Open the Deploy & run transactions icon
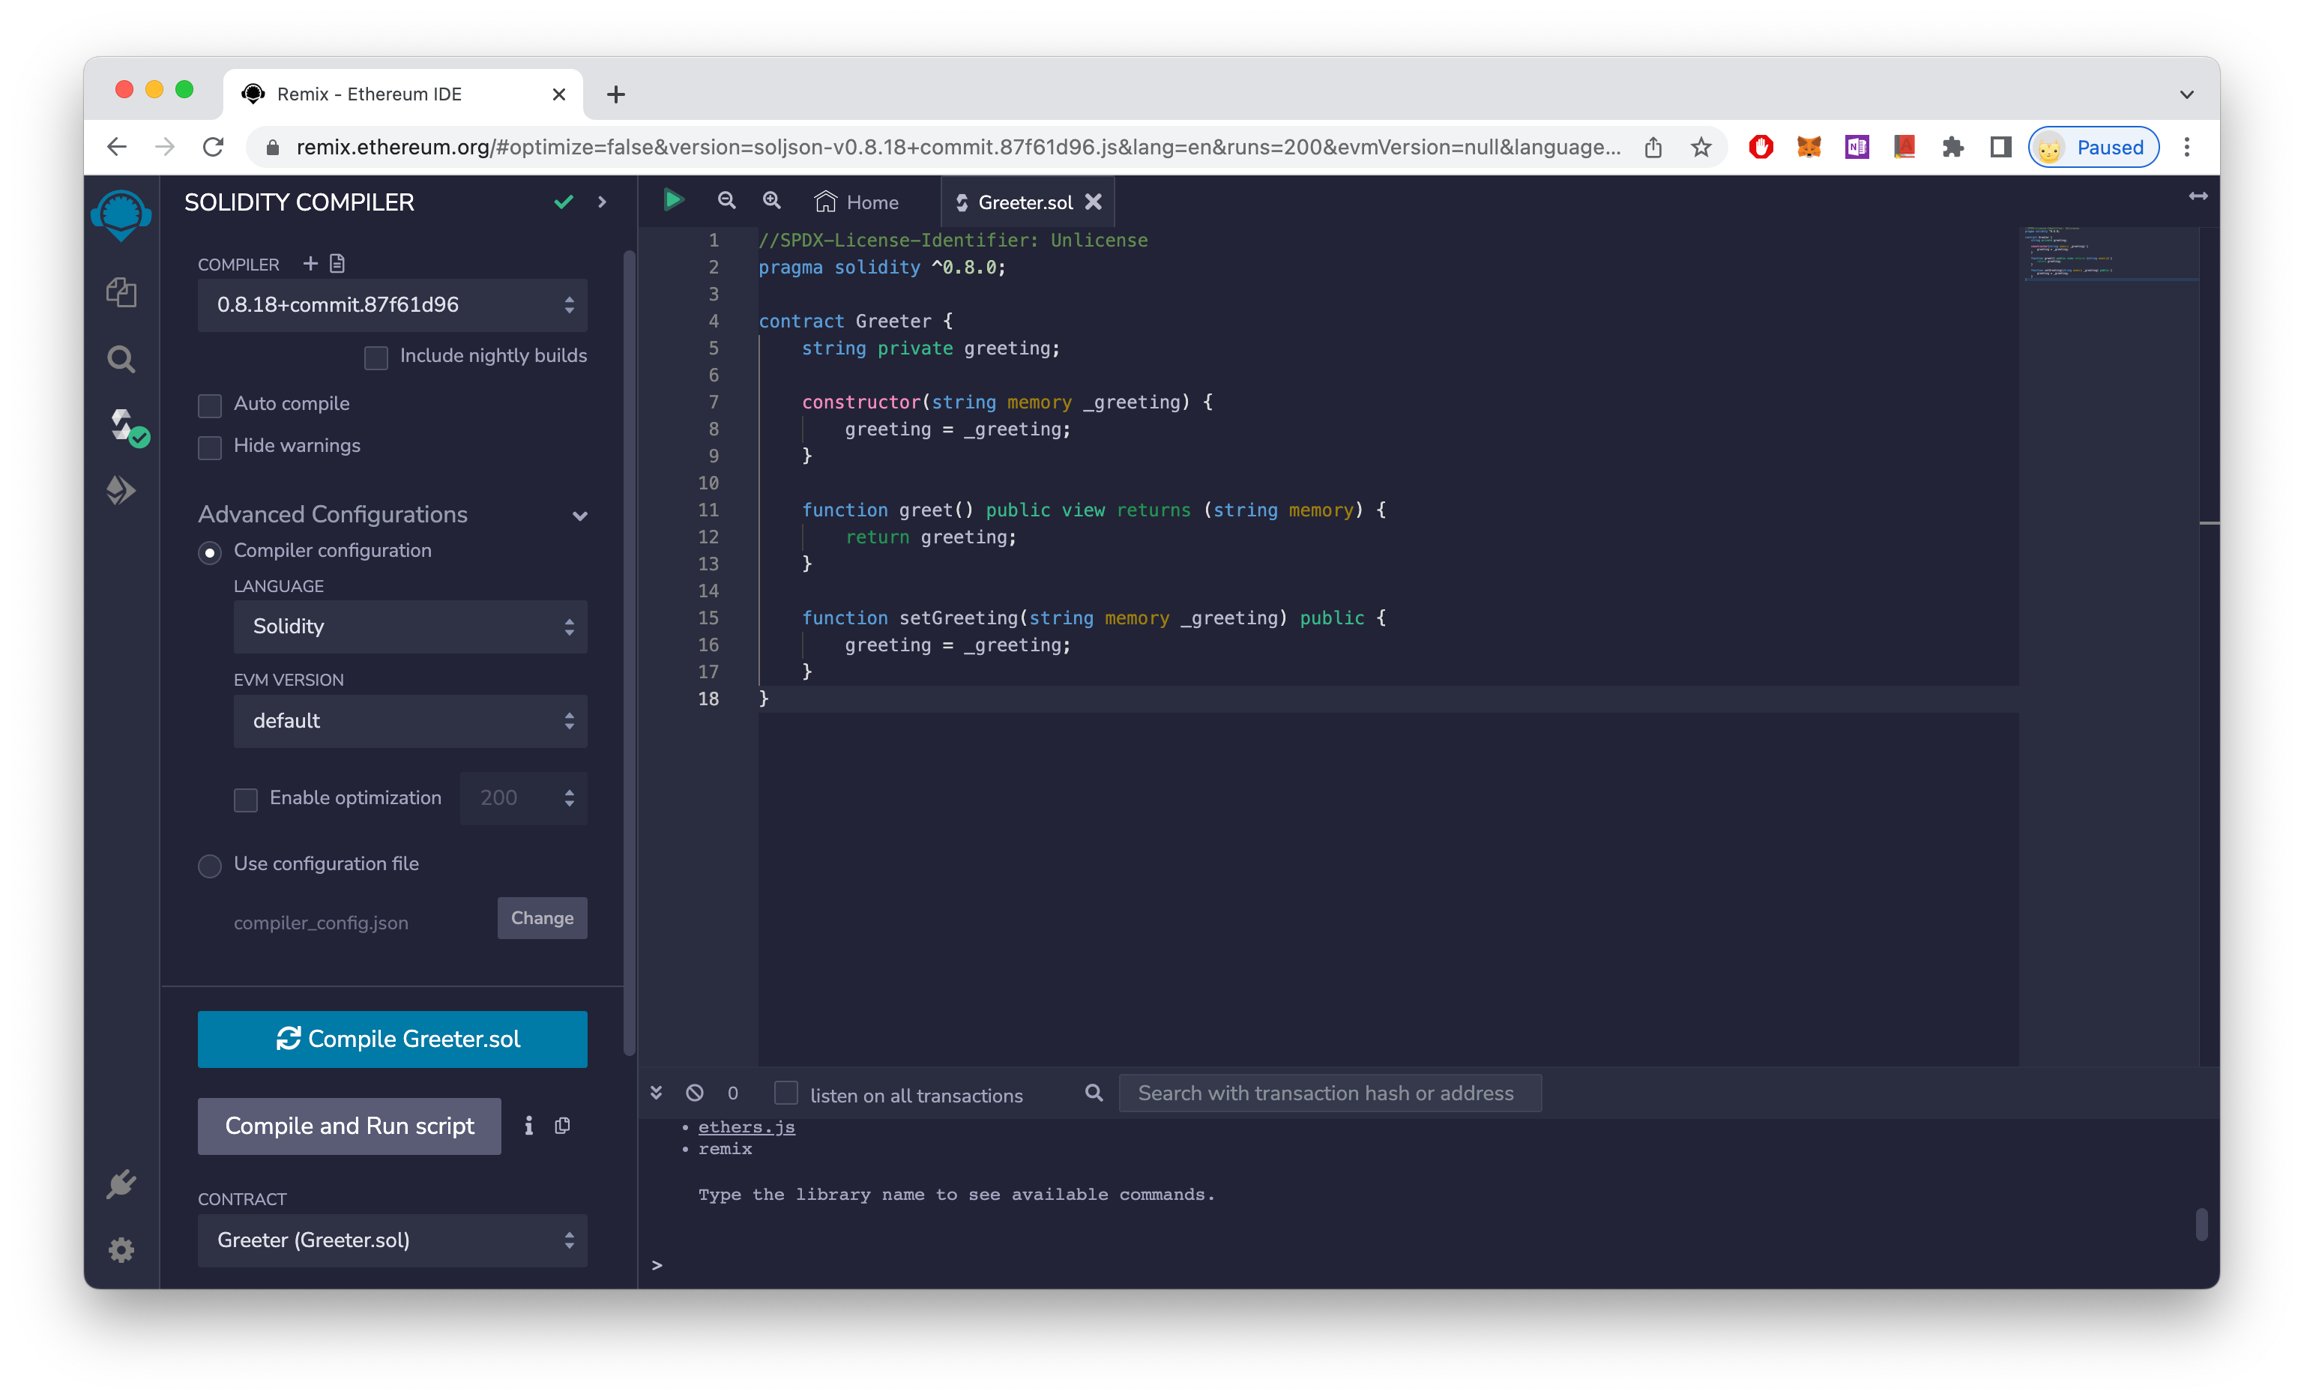 tap(121, 490)
